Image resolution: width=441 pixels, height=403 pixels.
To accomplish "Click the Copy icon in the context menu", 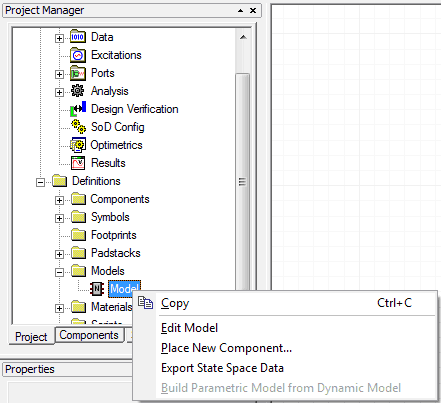I will pyautogui.click(x=146, y=303).
